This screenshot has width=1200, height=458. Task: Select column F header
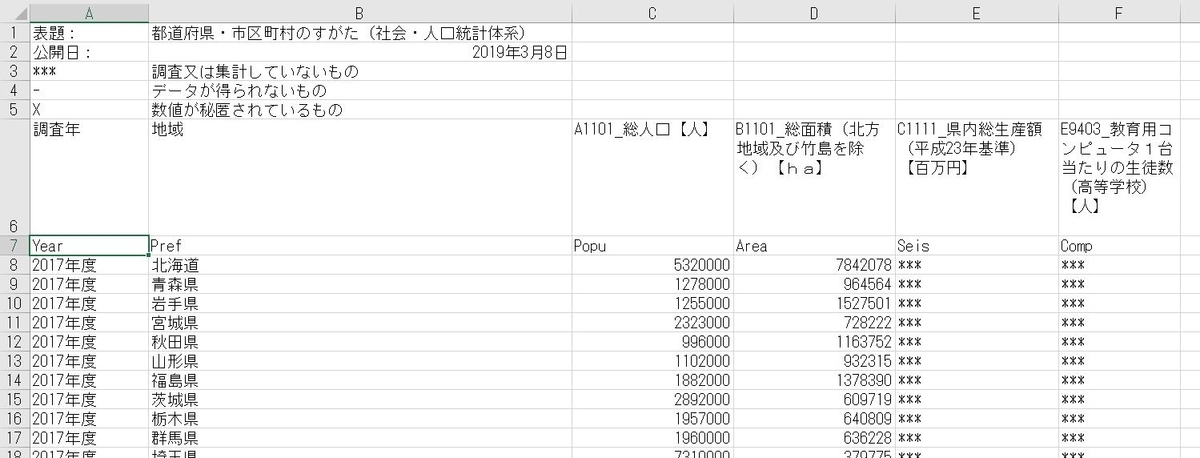click(1119, 13)
